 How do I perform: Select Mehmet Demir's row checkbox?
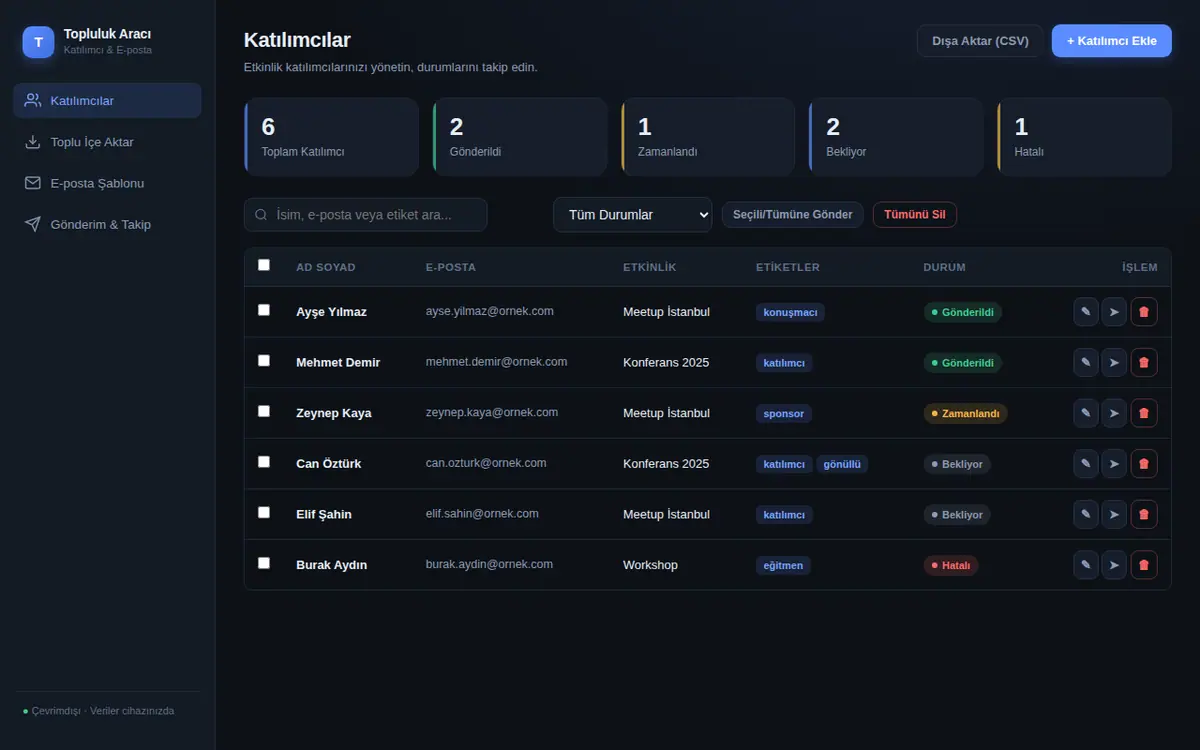click(264, 360)
